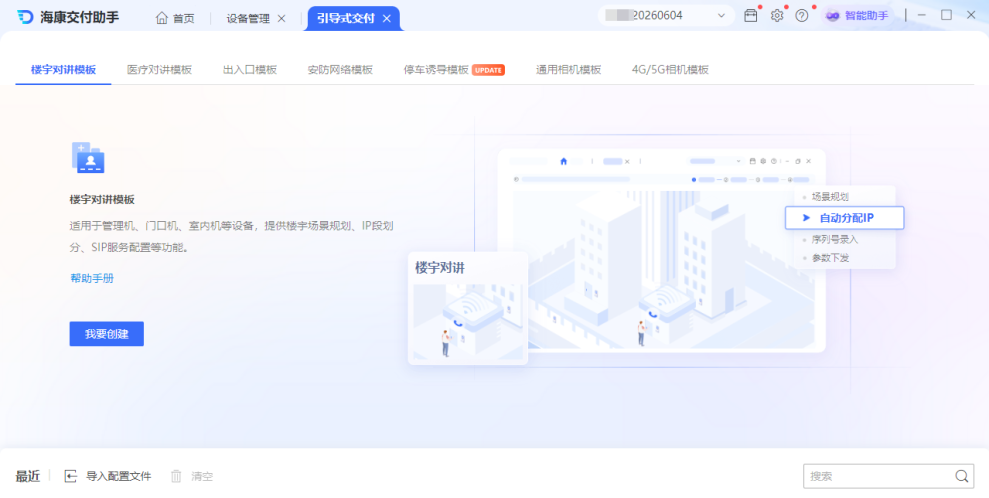Click the UPDATE badge on 停车诱导模板

488,70
